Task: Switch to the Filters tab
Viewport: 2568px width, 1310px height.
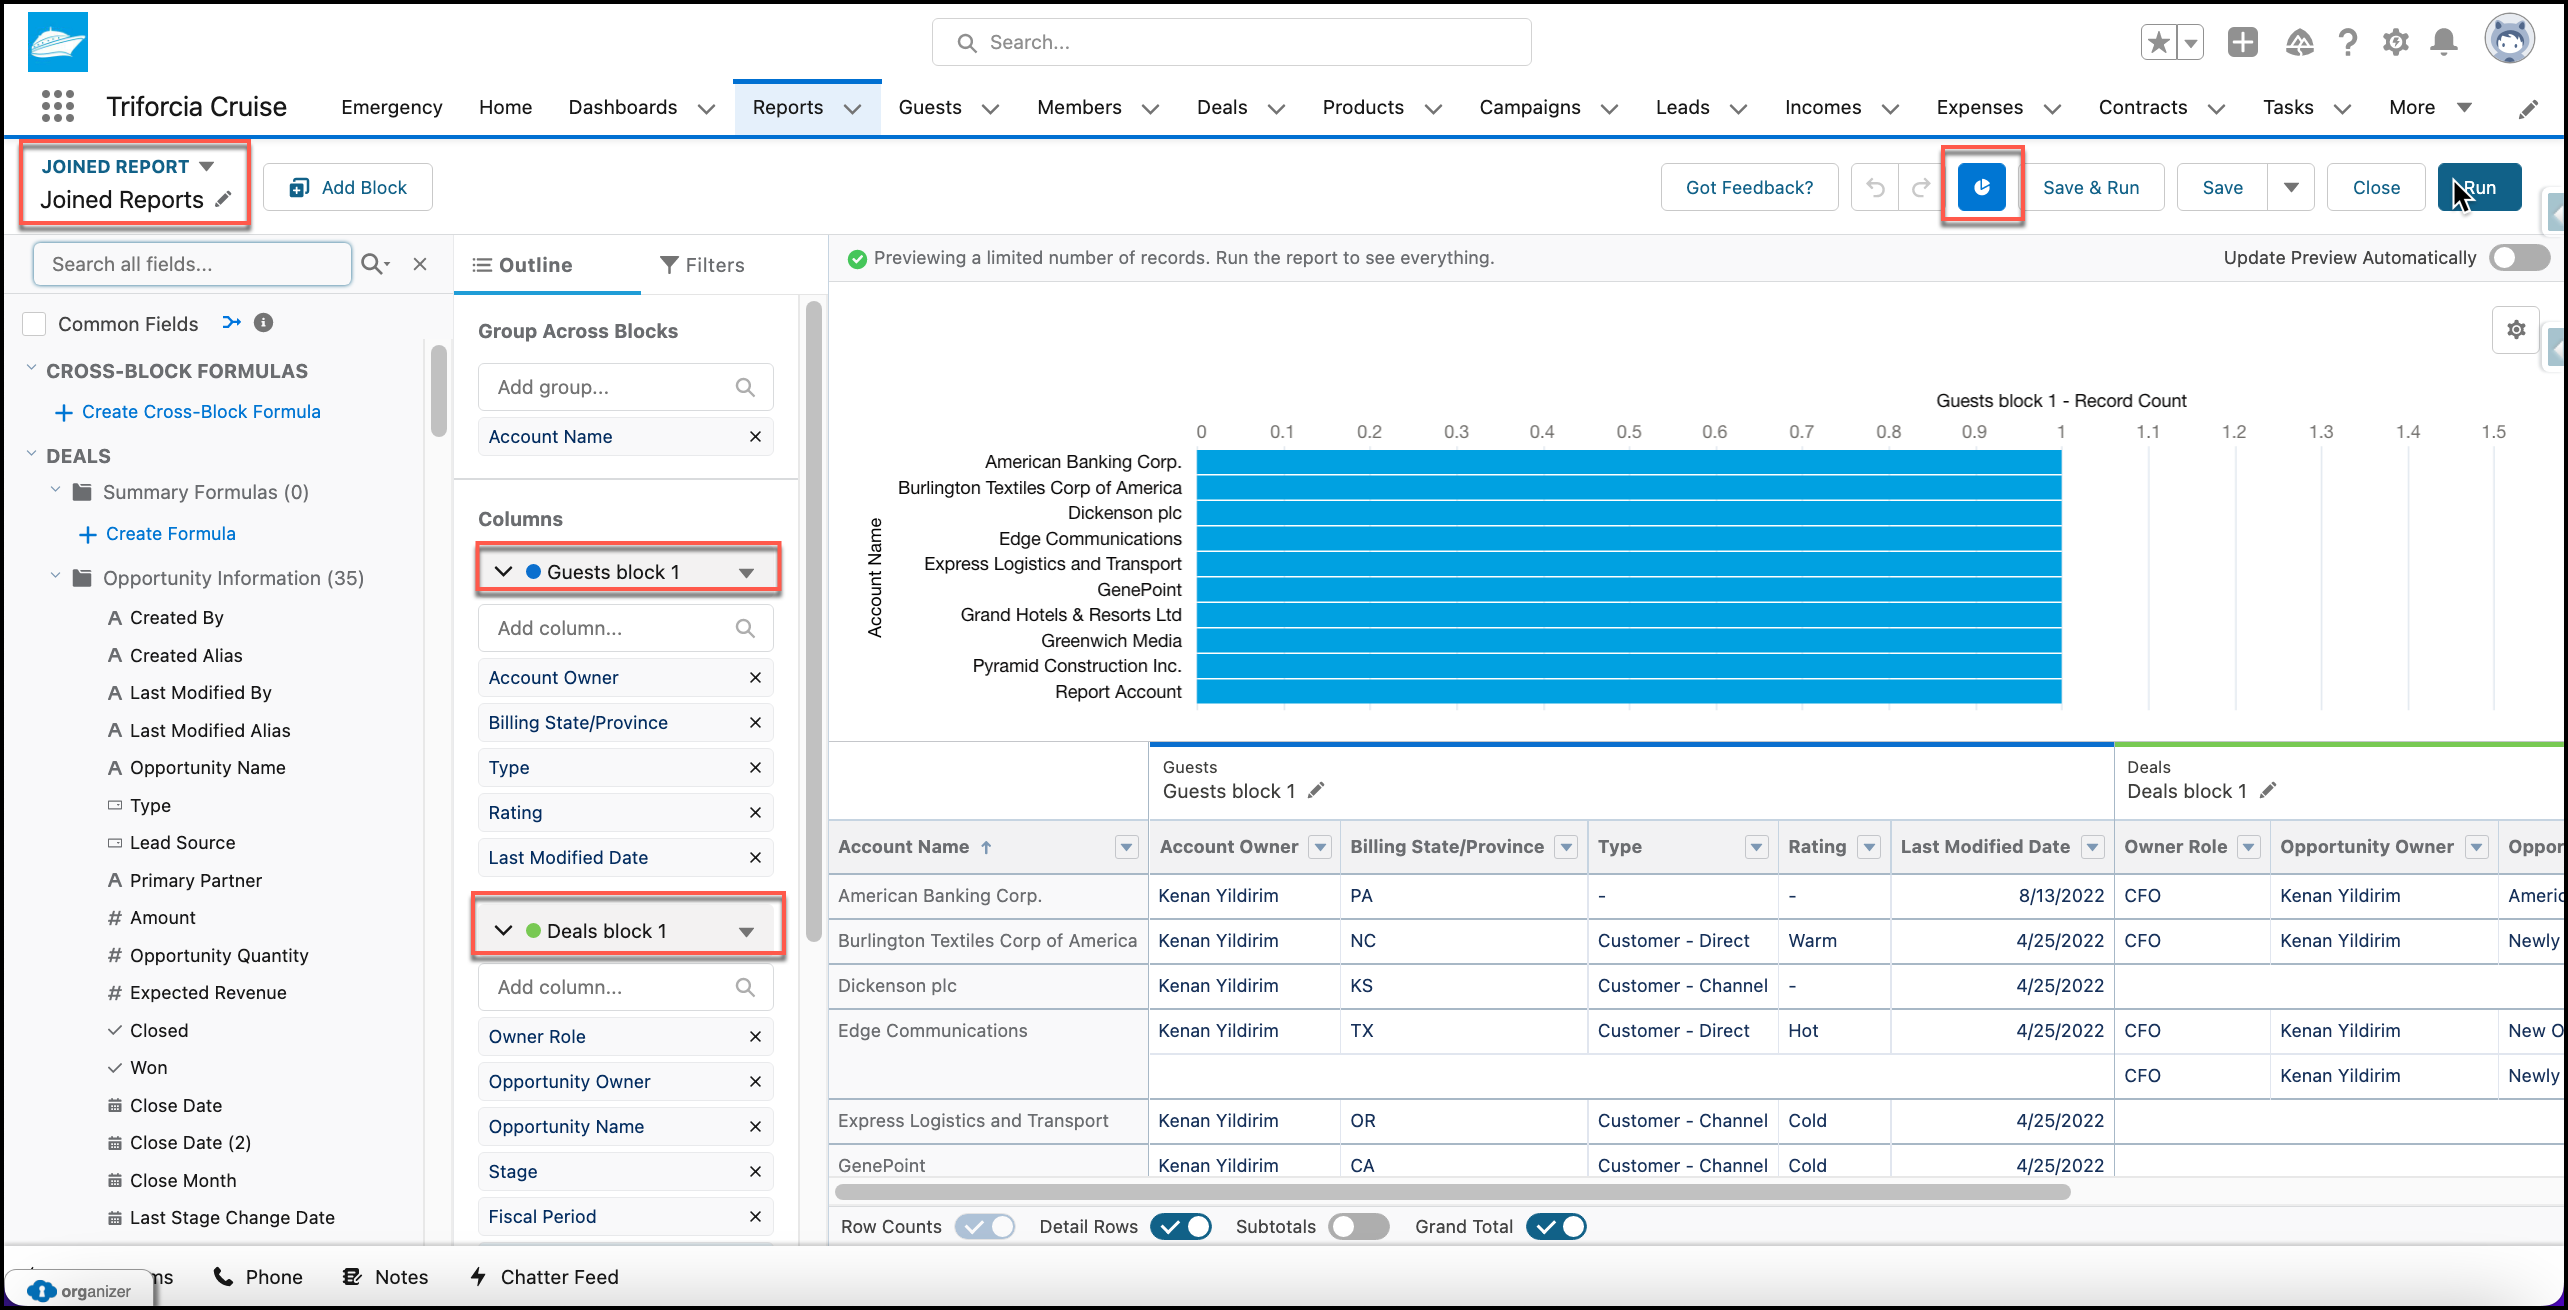Action: (x=702, y=265)
